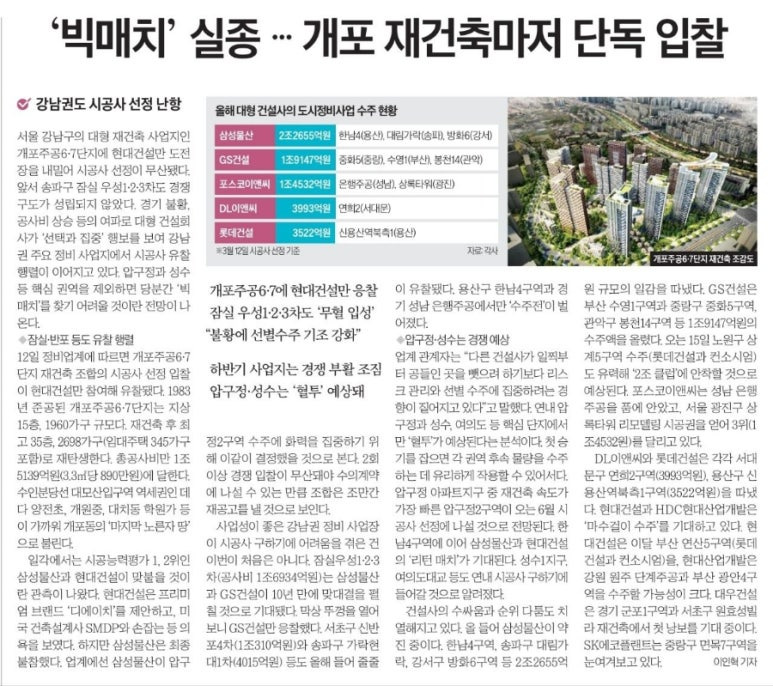Click the DL이앤씨 row label

pyautogui.click(x=245, y=208)
